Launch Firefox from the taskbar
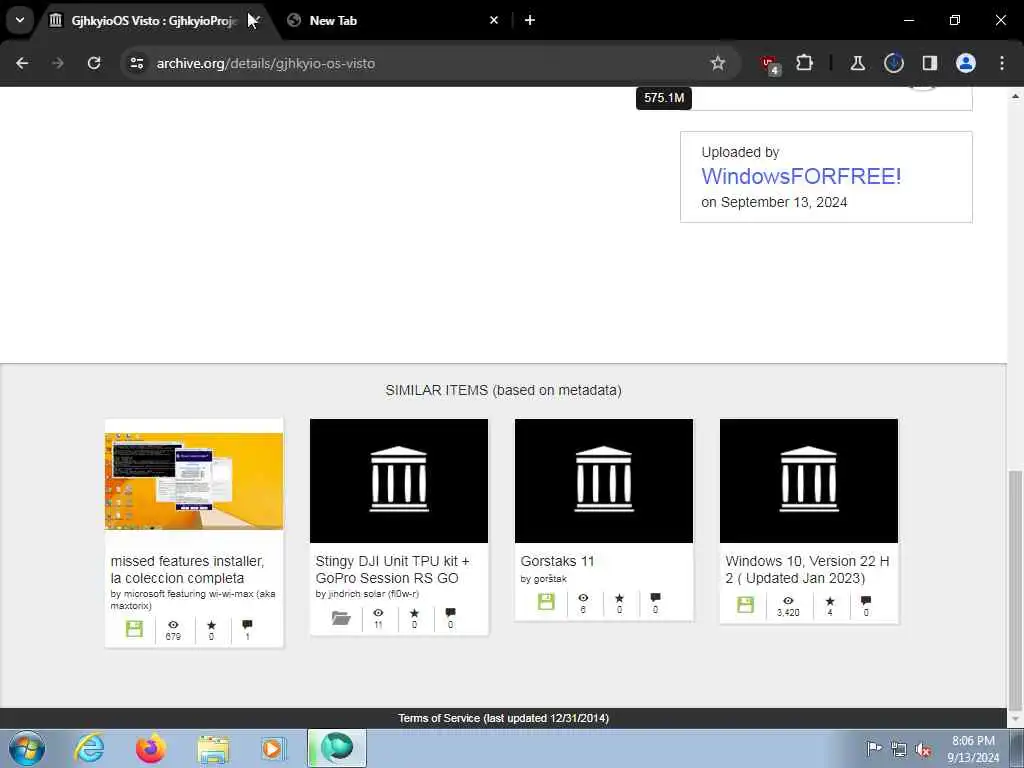This screenshot has height=768, width=1024. tap(150, 748)
